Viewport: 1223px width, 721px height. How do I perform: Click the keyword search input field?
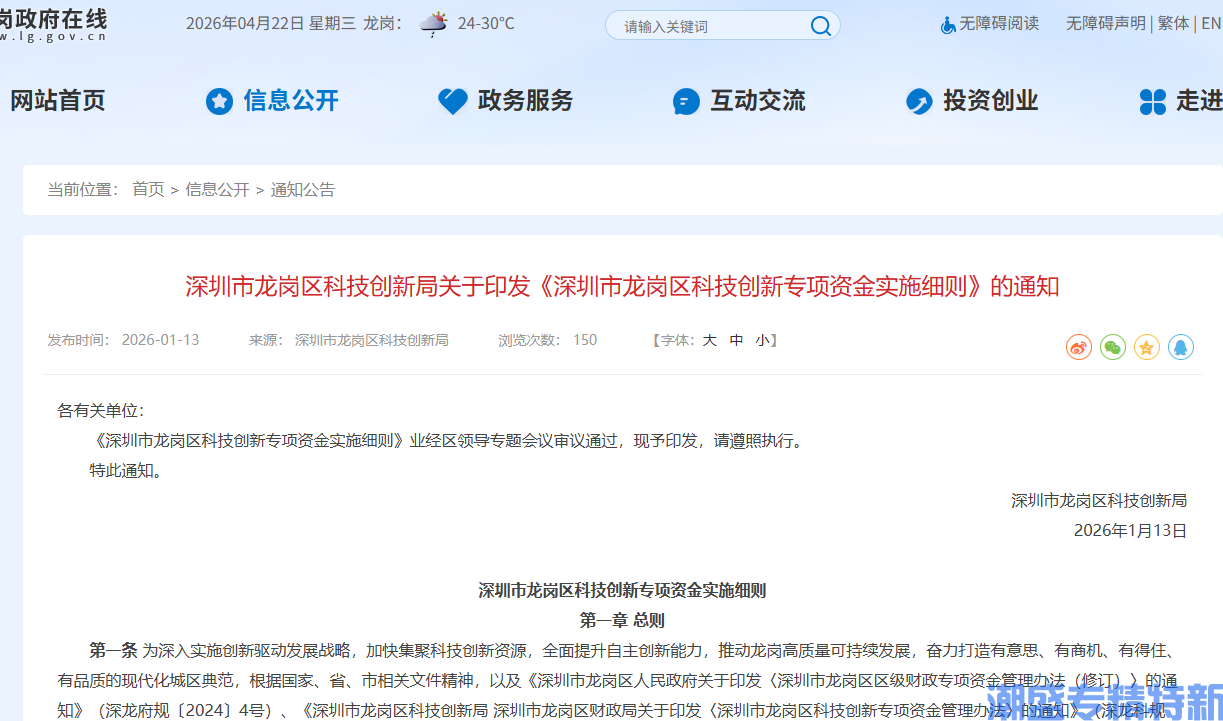point(710,25)
